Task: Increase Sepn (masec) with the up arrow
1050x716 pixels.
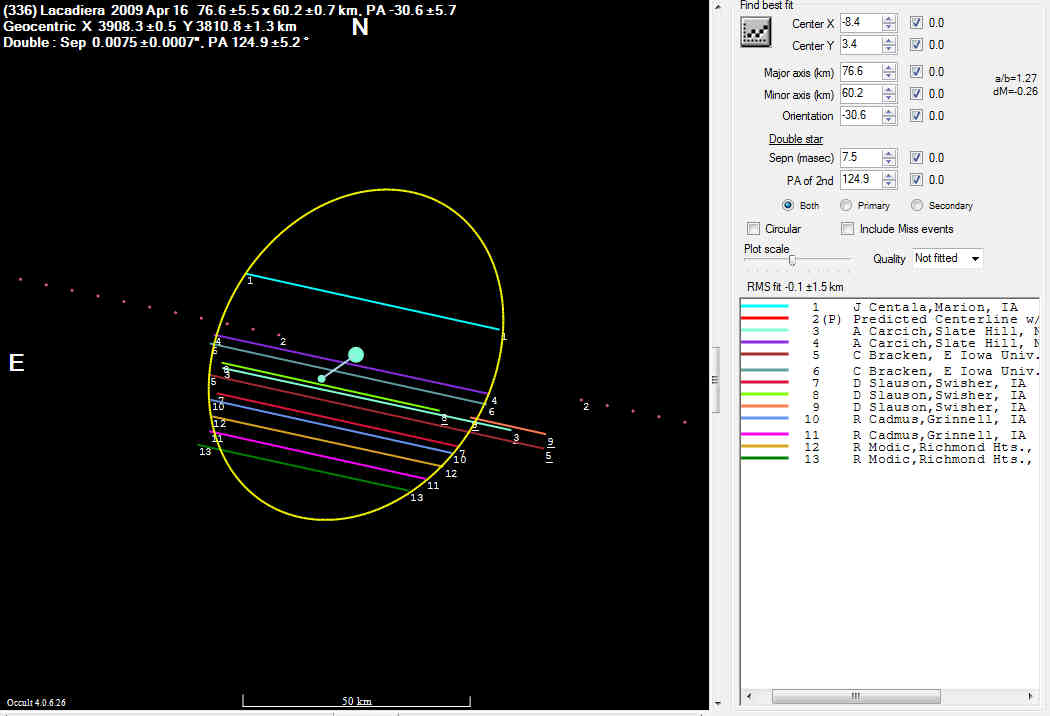Action: coord(889,153)
